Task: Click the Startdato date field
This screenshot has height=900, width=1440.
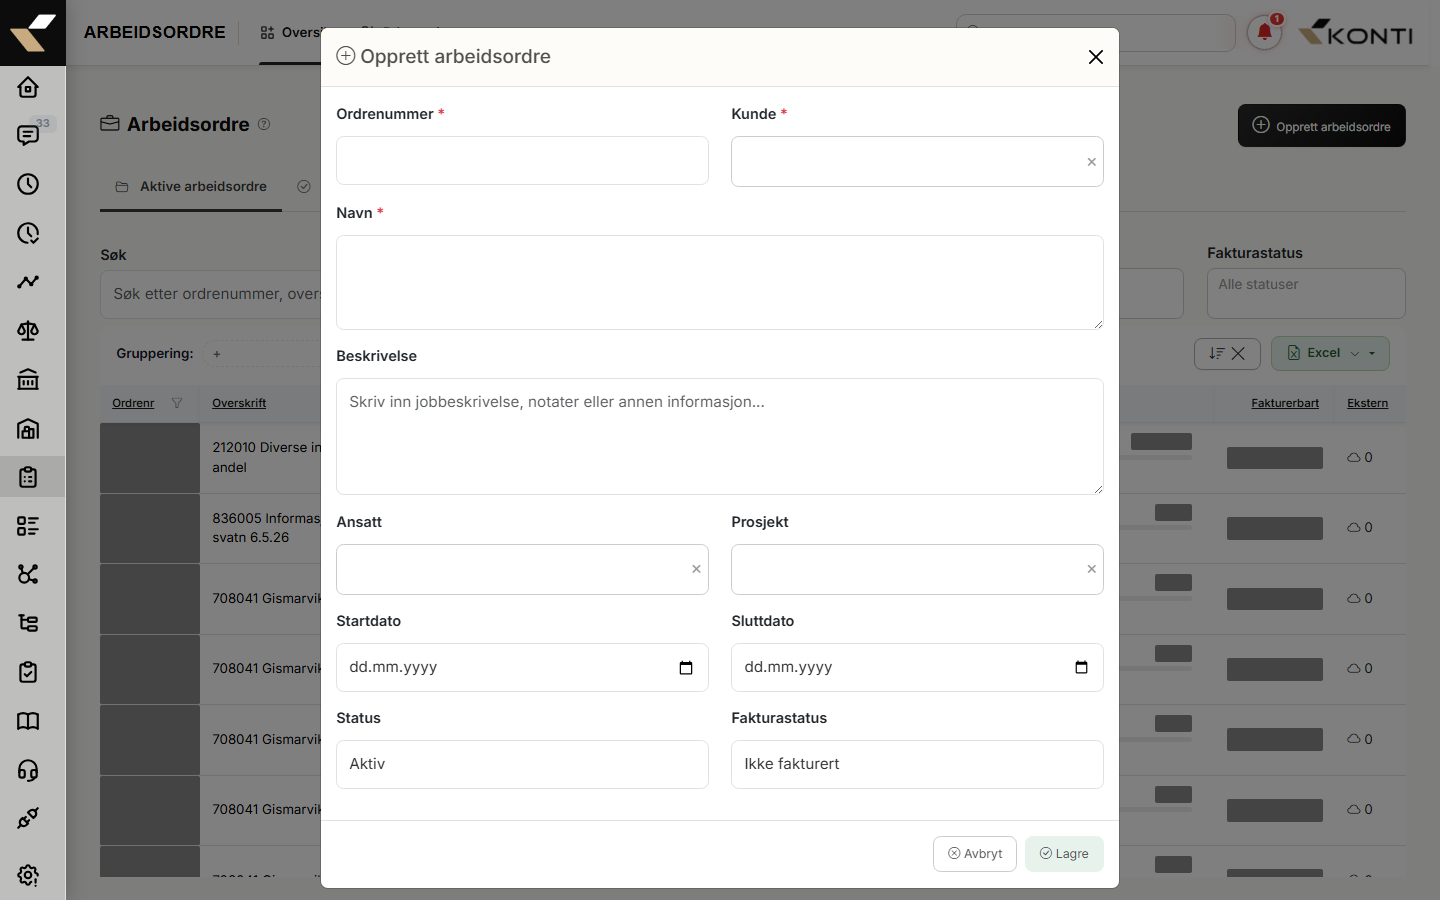Action: click(x=522, y=668)
